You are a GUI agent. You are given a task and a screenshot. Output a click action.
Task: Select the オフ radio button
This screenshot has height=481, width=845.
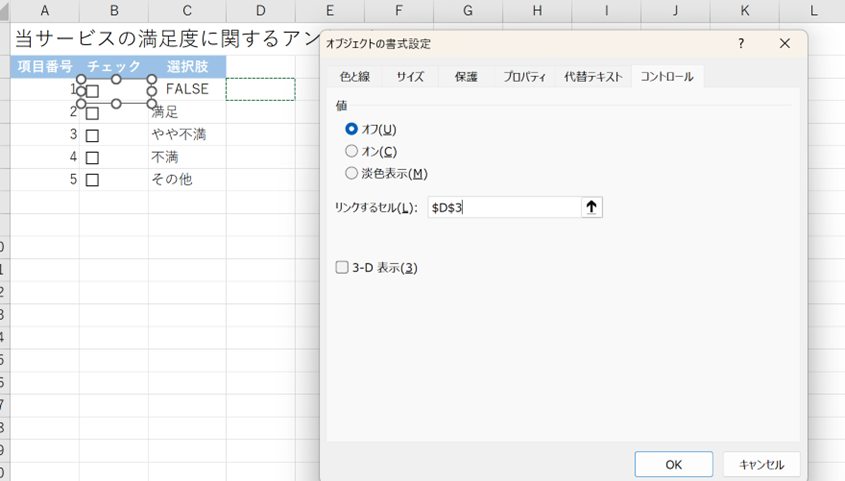pyautogui.click(x=351, y=129)
